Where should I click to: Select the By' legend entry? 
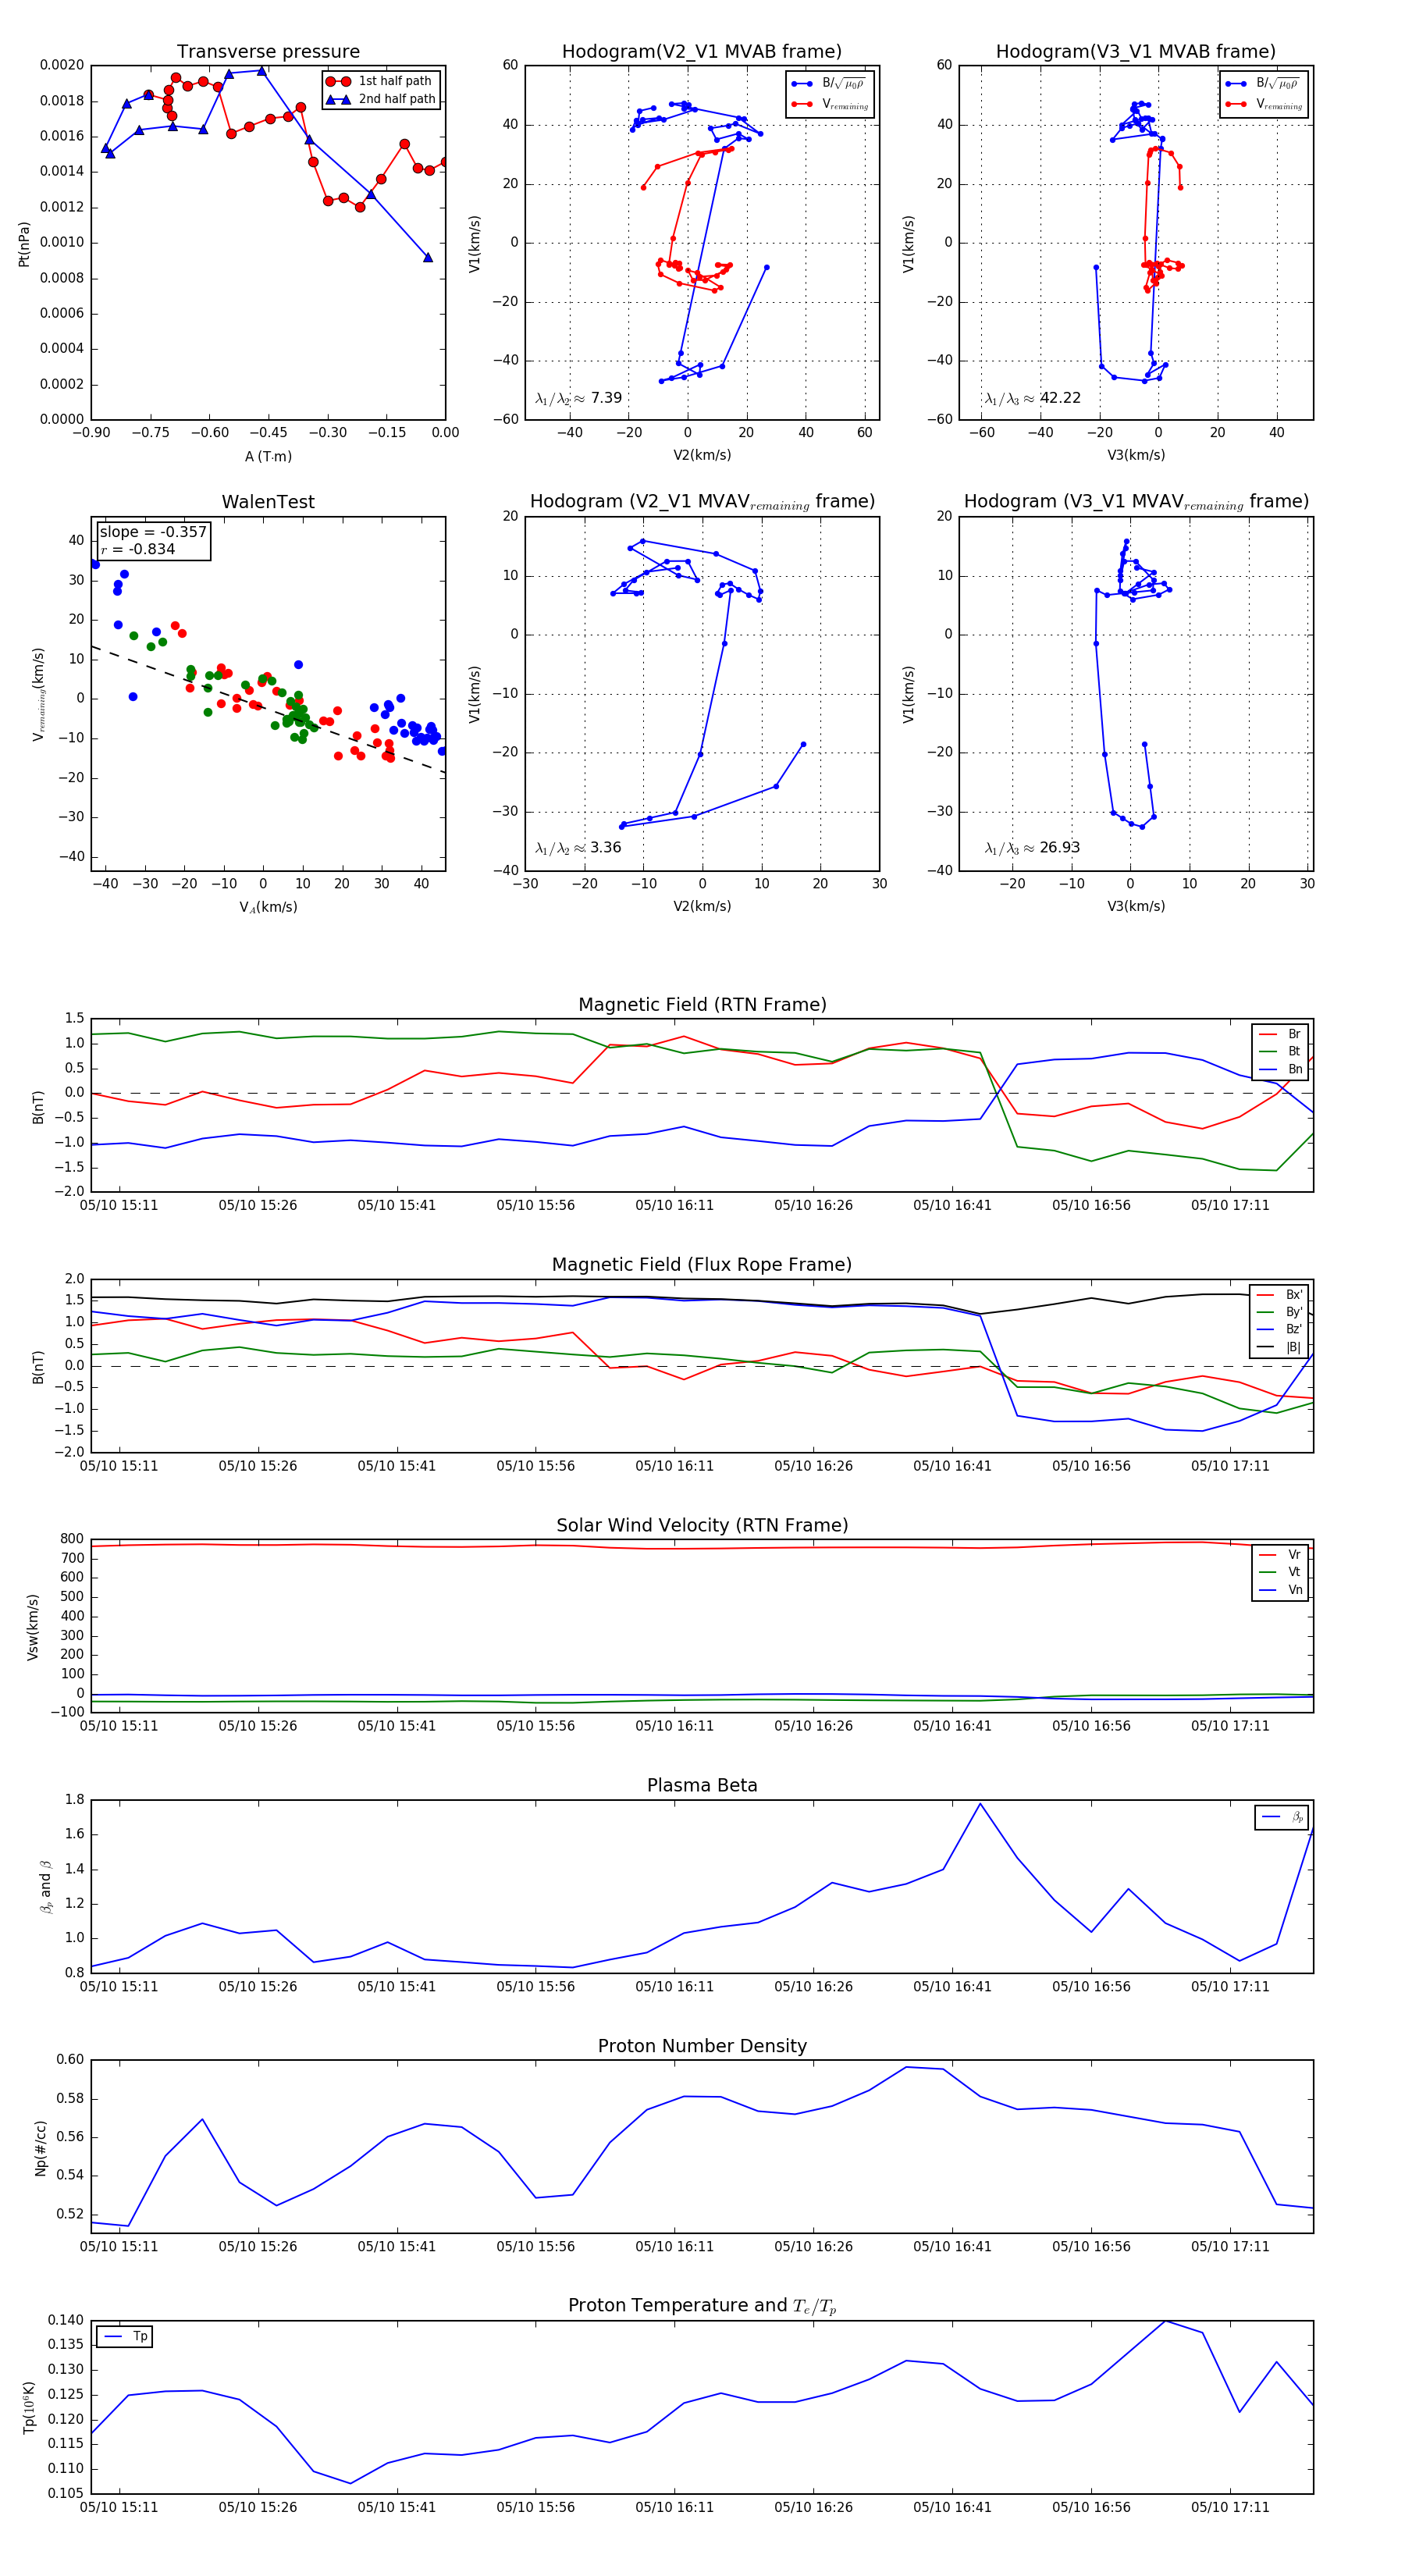click(x=1279, y=1312)
